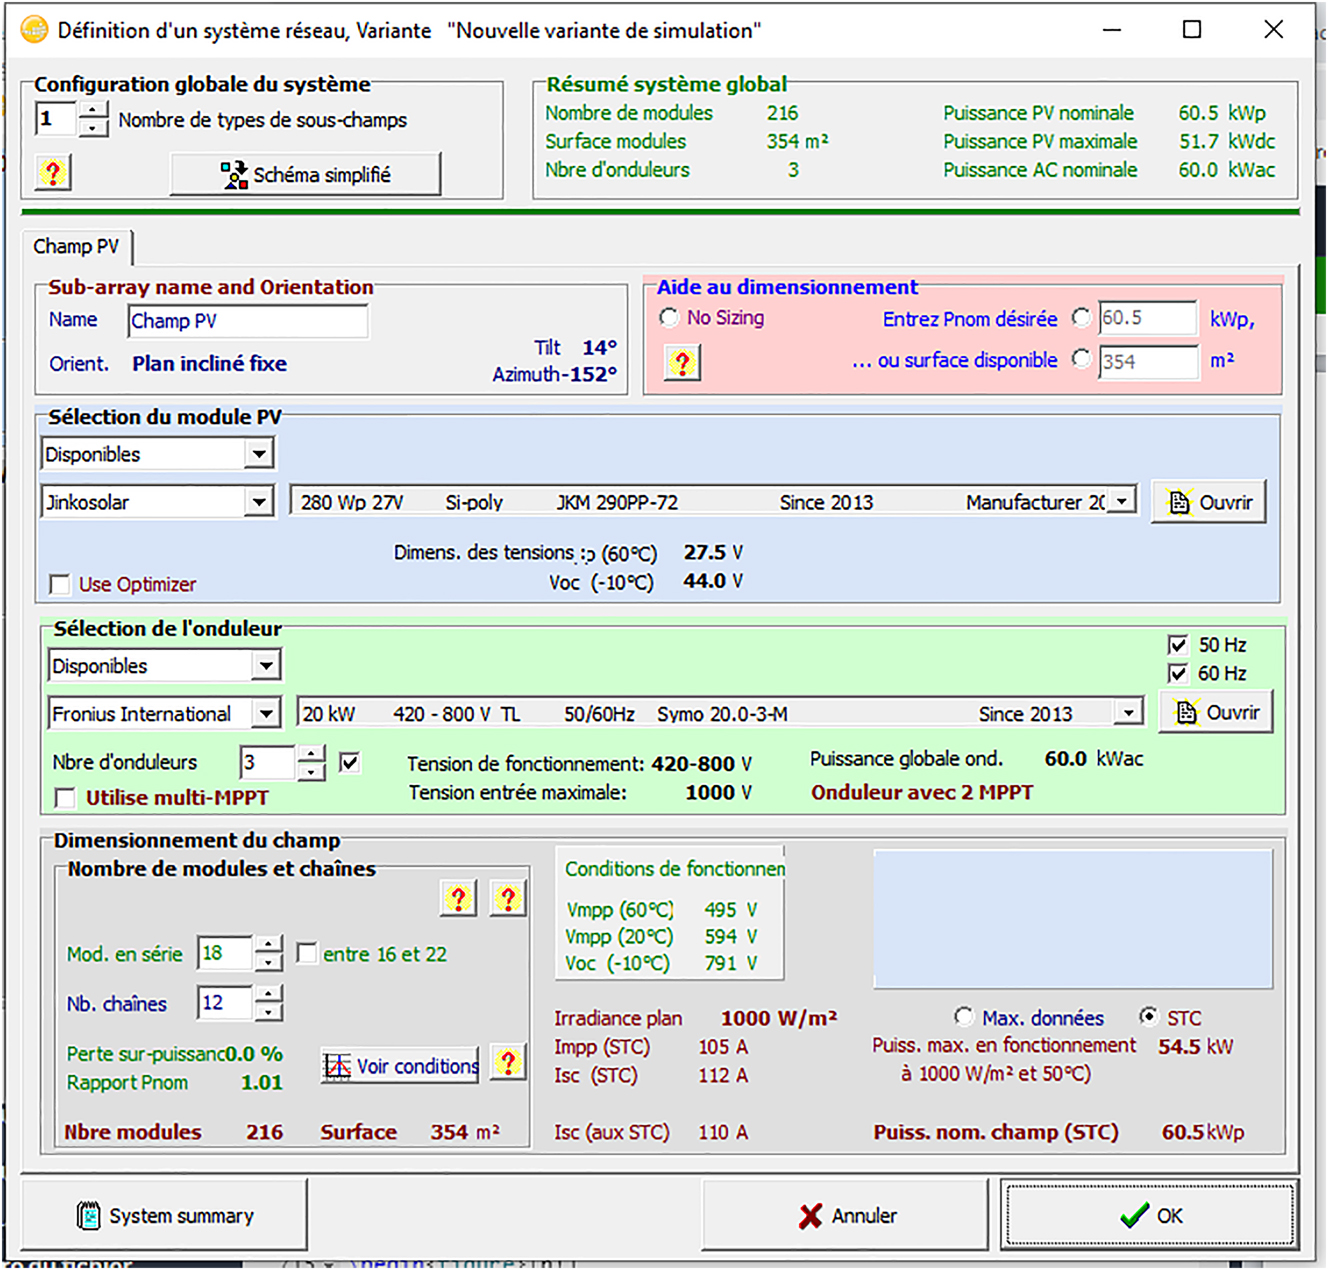1328x1270 pixels.
Task: Enable Use Optimizer checkbox
Action: pyautogui.click(x=60, y=584)
